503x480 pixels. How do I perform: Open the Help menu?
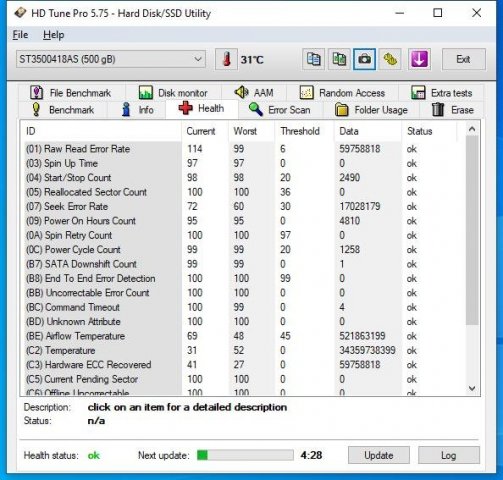53,35
